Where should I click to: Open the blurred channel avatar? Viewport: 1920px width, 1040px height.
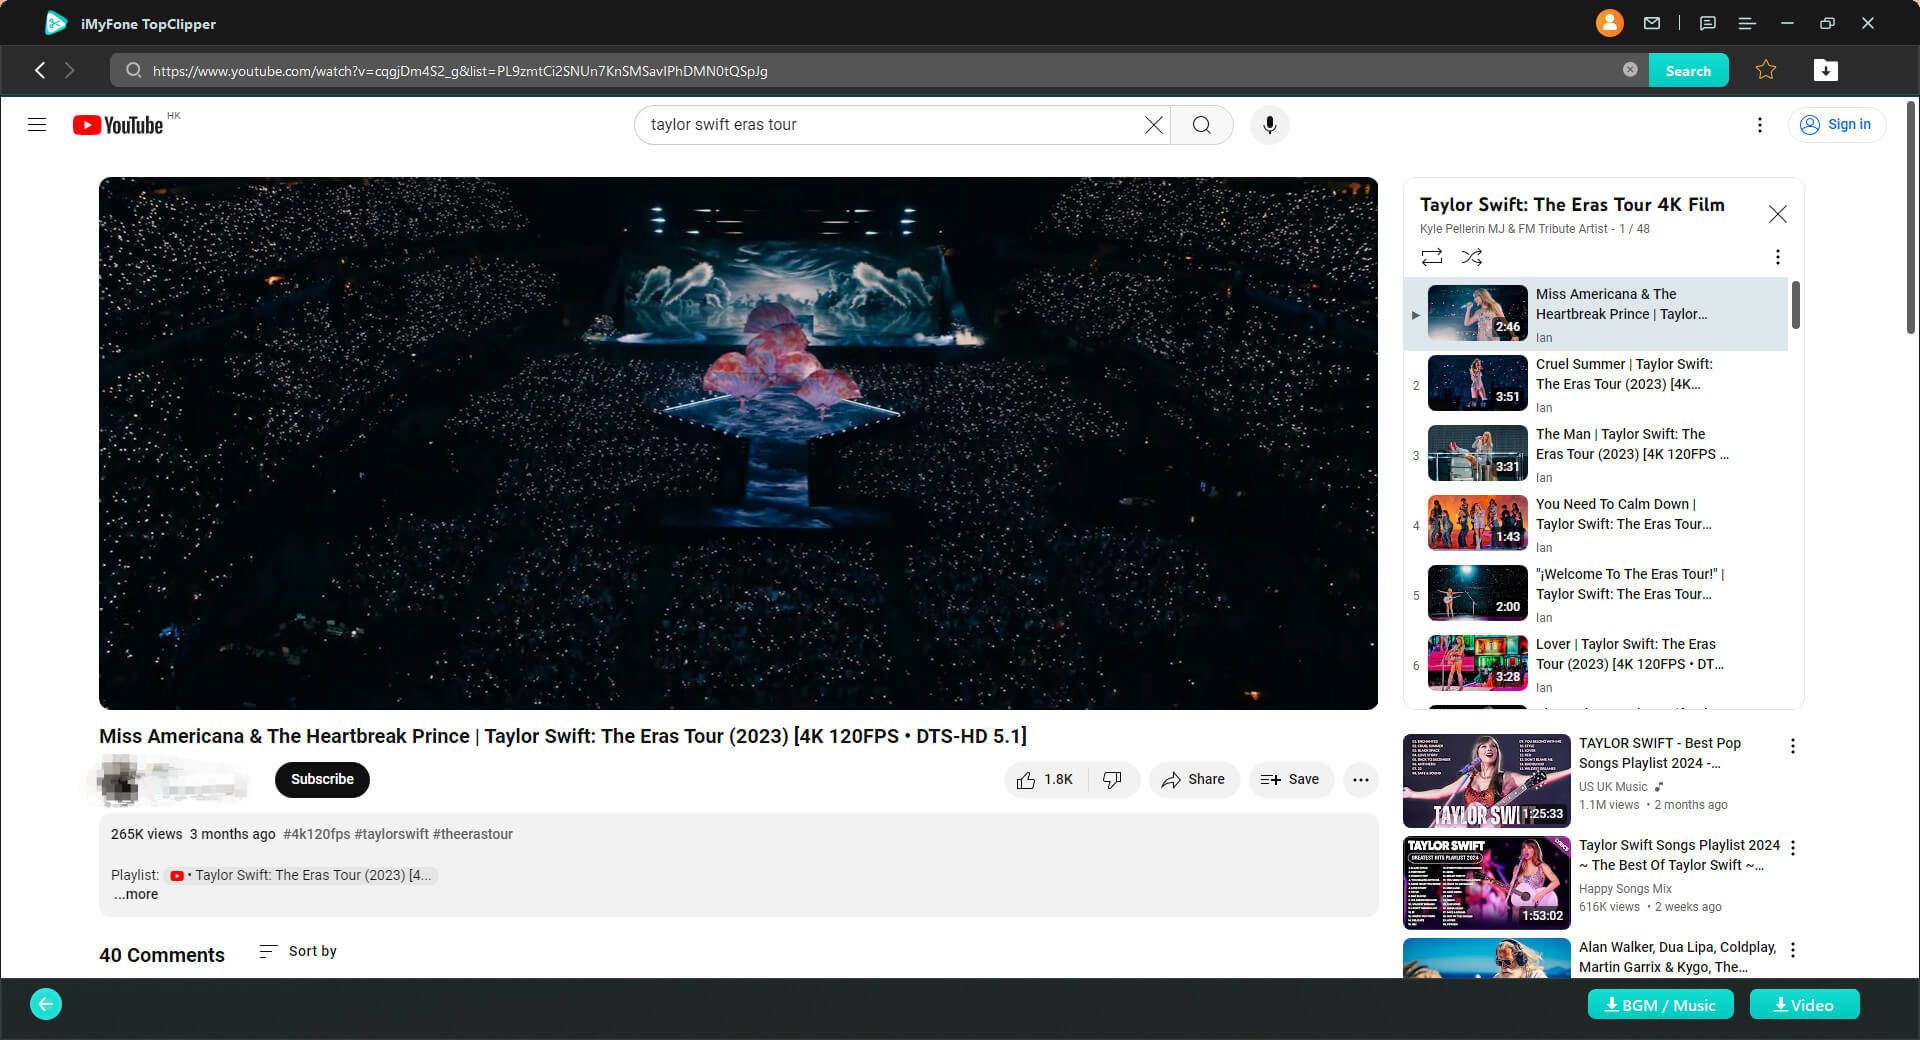120,781
